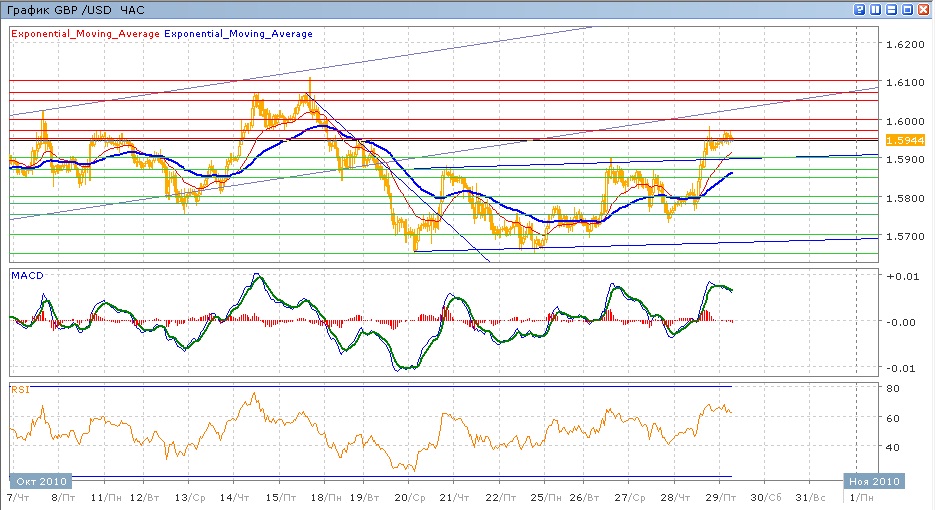Screen dimensions: 935x510
Task: Select the red Exponential_Moving_Average label
Action: (85, 33)
